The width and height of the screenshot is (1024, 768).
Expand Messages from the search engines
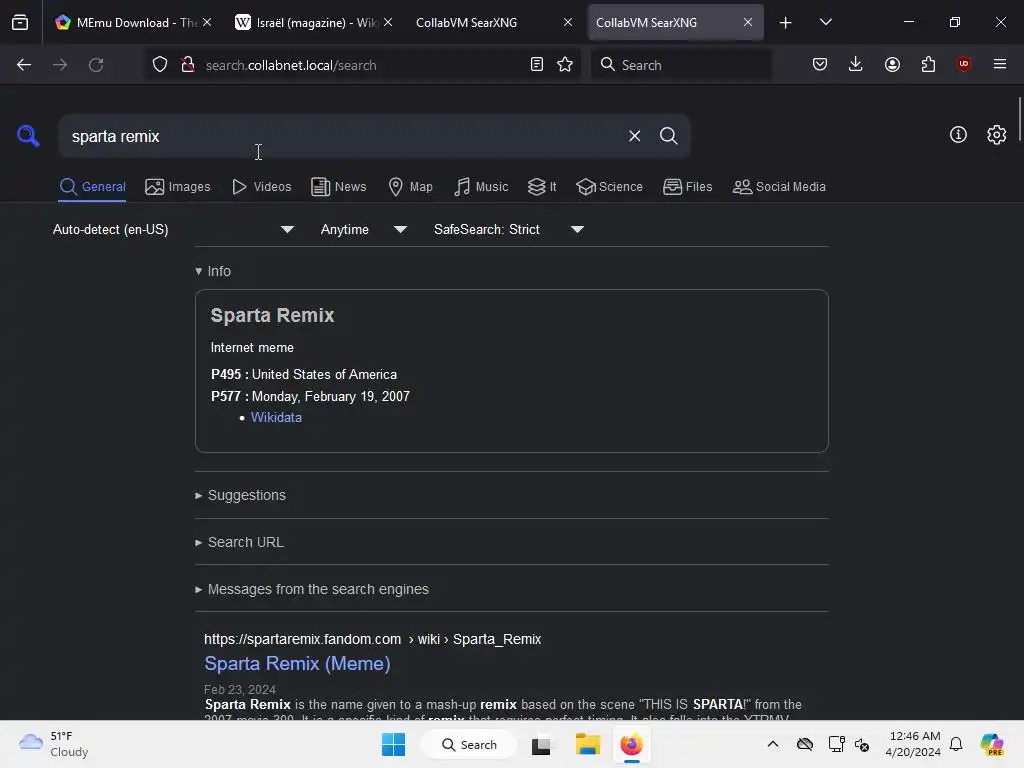[312, 589]
